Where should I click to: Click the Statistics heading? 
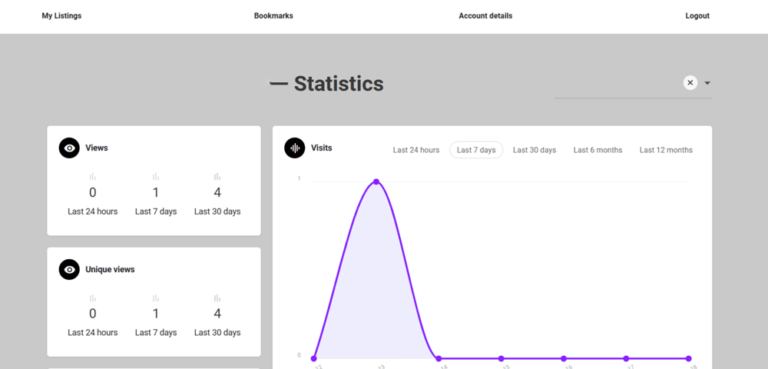(338, 84)
